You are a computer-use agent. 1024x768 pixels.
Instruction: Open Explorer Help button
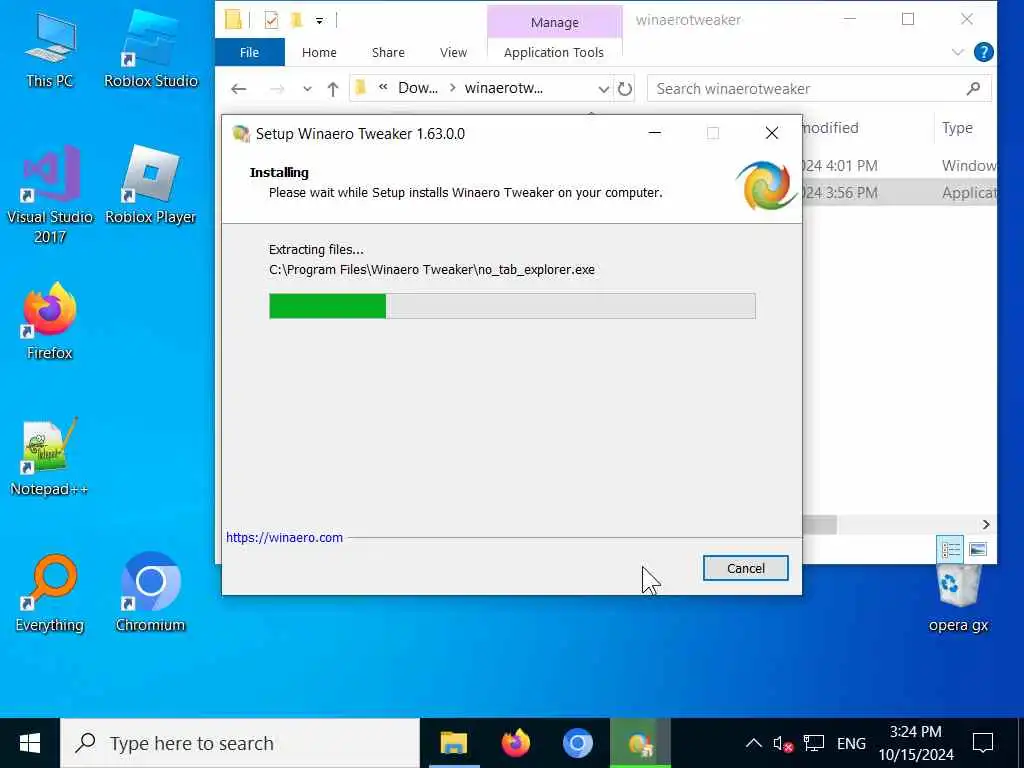pos(984,52)
